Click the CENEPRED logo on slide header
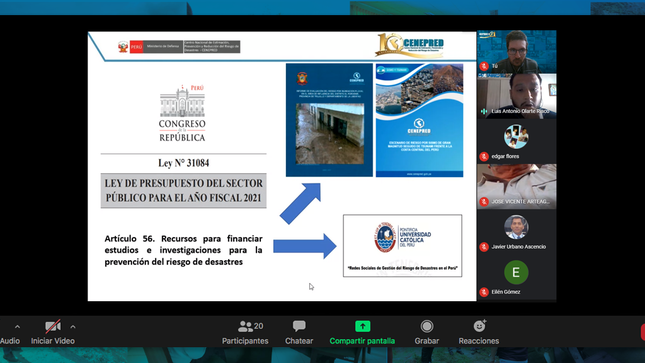Image resolution: width=645 pixels, height=363 pixels. [x=410, y=45]
